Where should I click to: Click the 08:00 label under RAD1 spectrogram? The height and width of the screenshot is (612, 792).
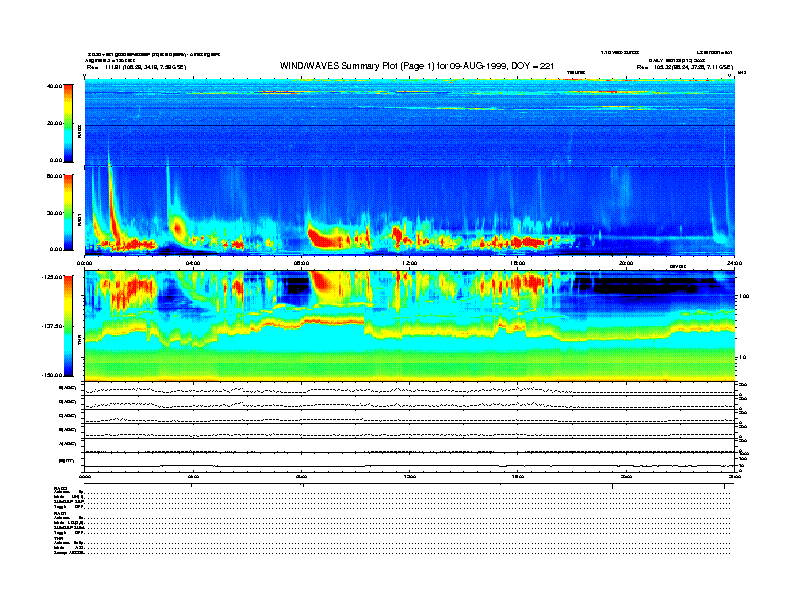pyautogui.click(x=301, y=263)
